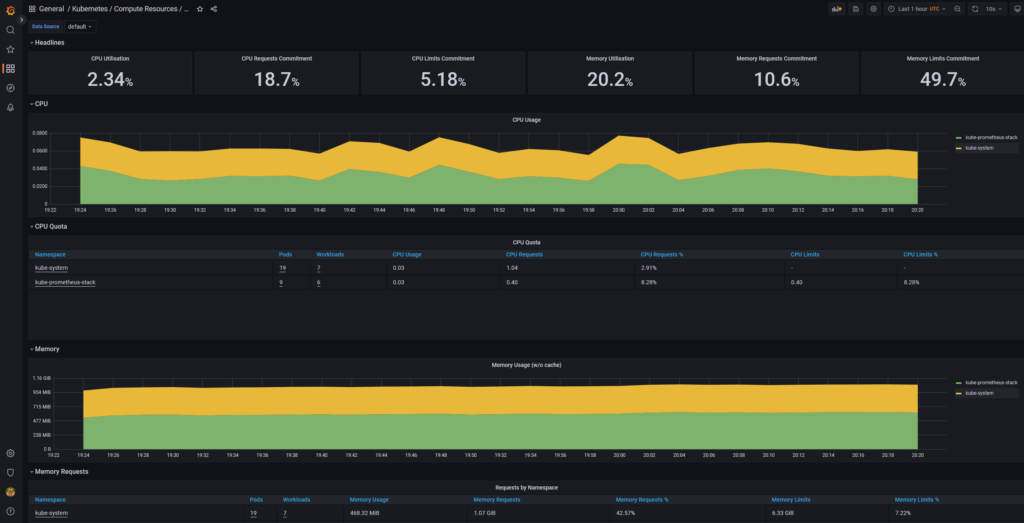Click the 6.33 GiB memory limits cell
This screenshot has height=523, width=1024.
click(782, 513)
